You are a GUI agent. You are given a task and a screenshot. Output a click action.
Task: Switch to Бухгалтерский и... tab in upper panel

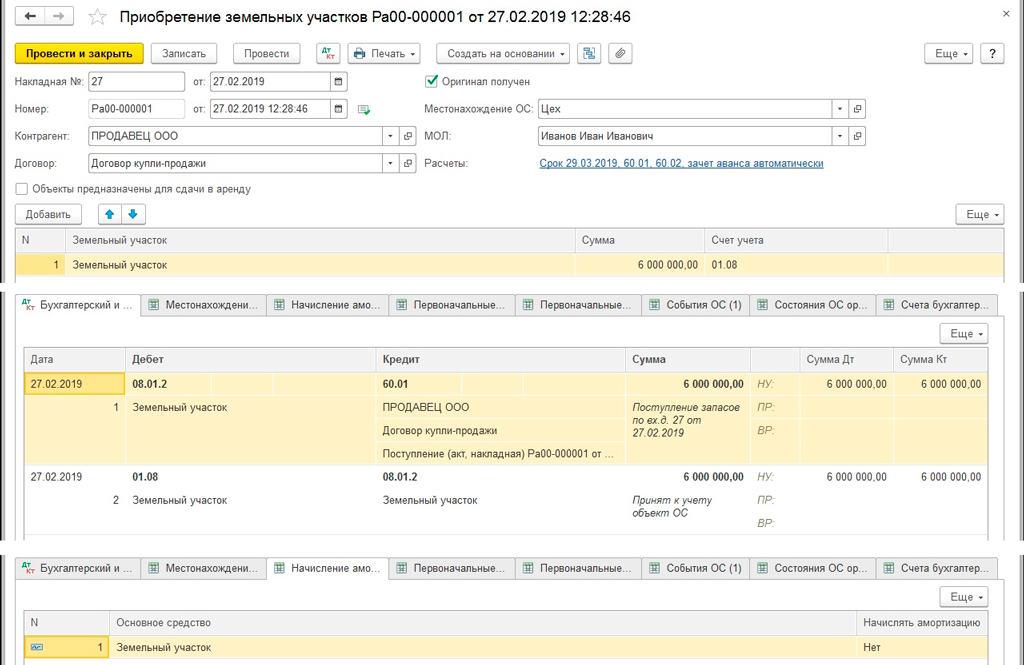coord(78,305)
